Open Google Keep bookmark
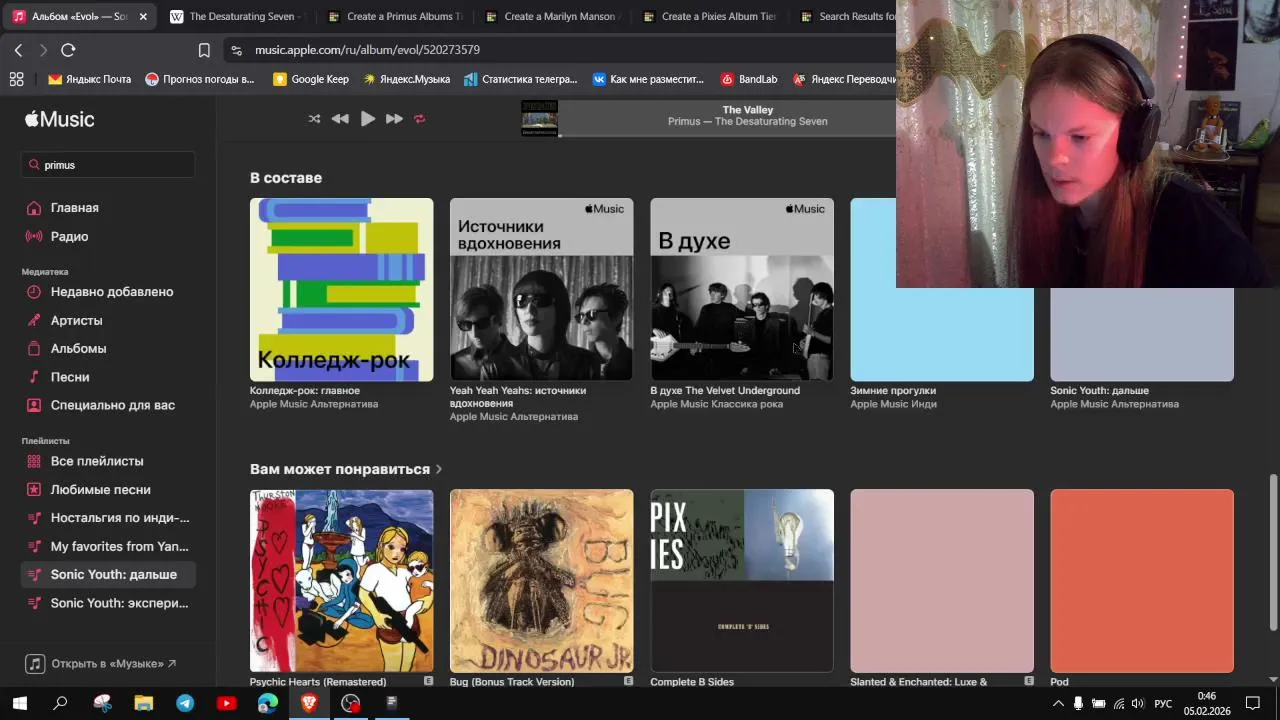This screenshot has width=1280, height=720. (311, 79)
